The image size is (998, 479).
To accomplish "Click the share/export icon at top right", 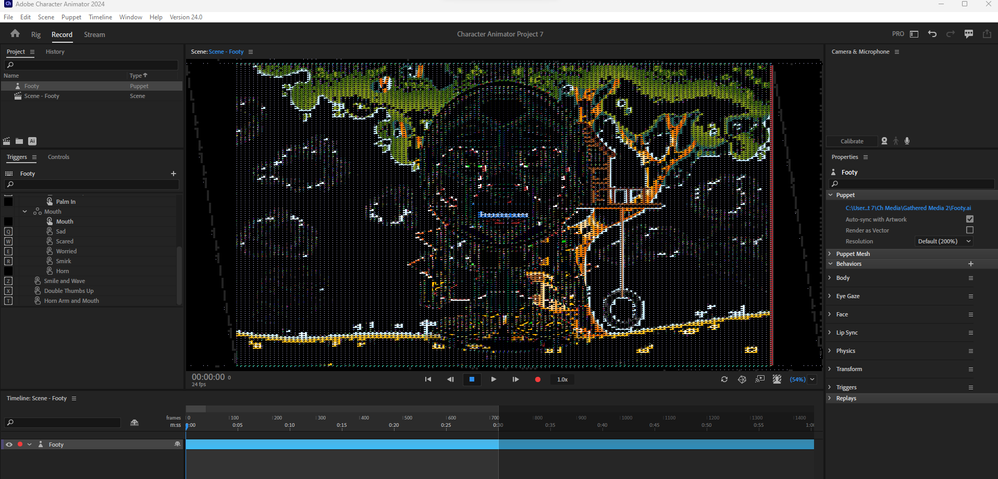I will [x=987, y=34].
